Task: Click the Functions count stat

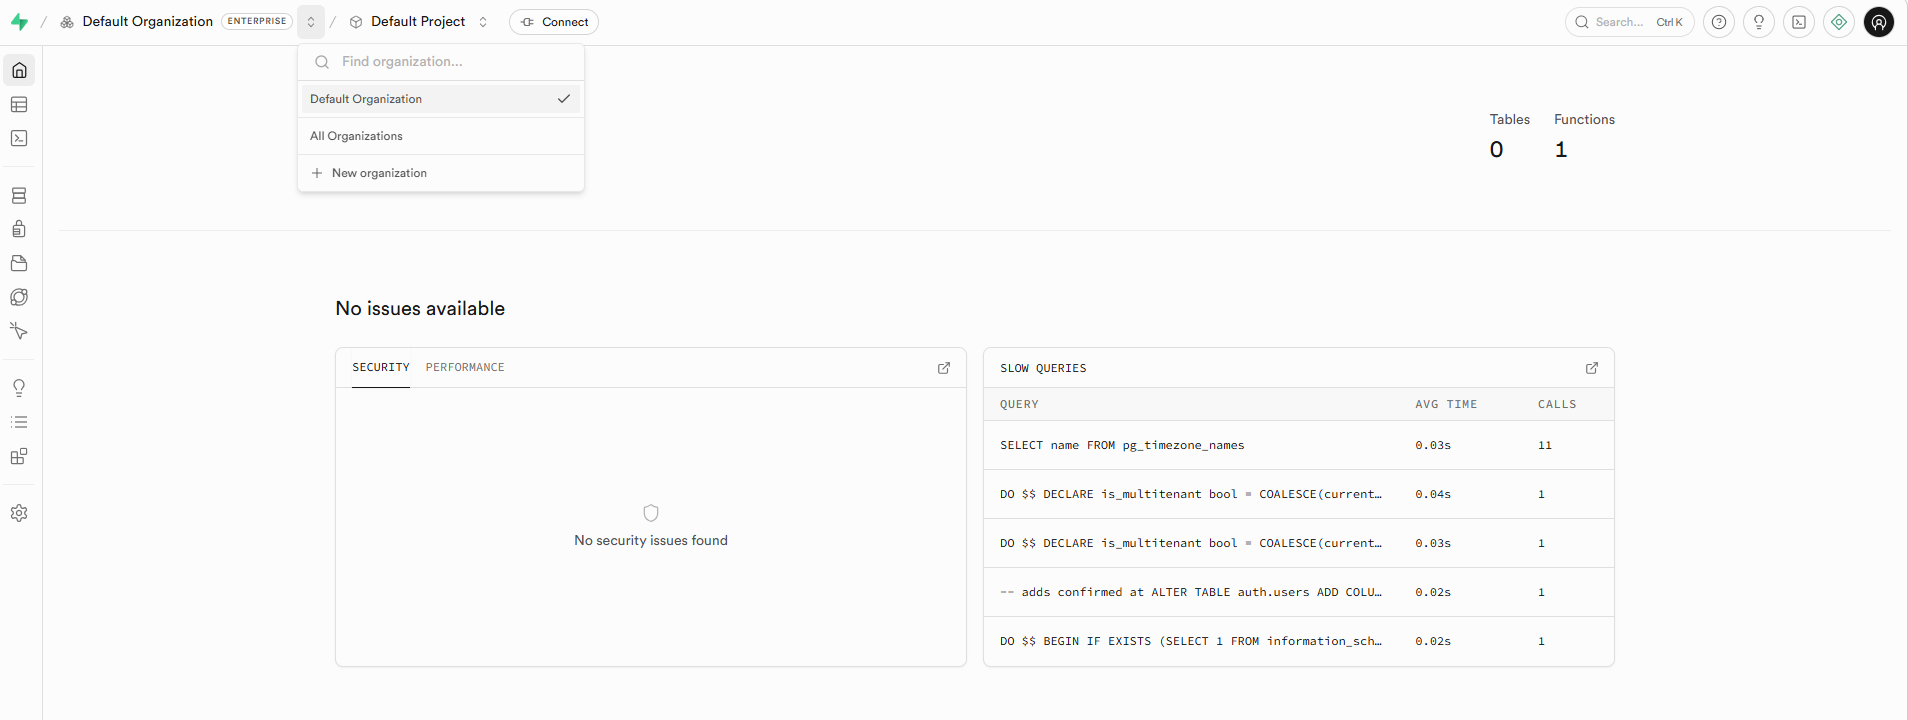Action: (1584, 135)
